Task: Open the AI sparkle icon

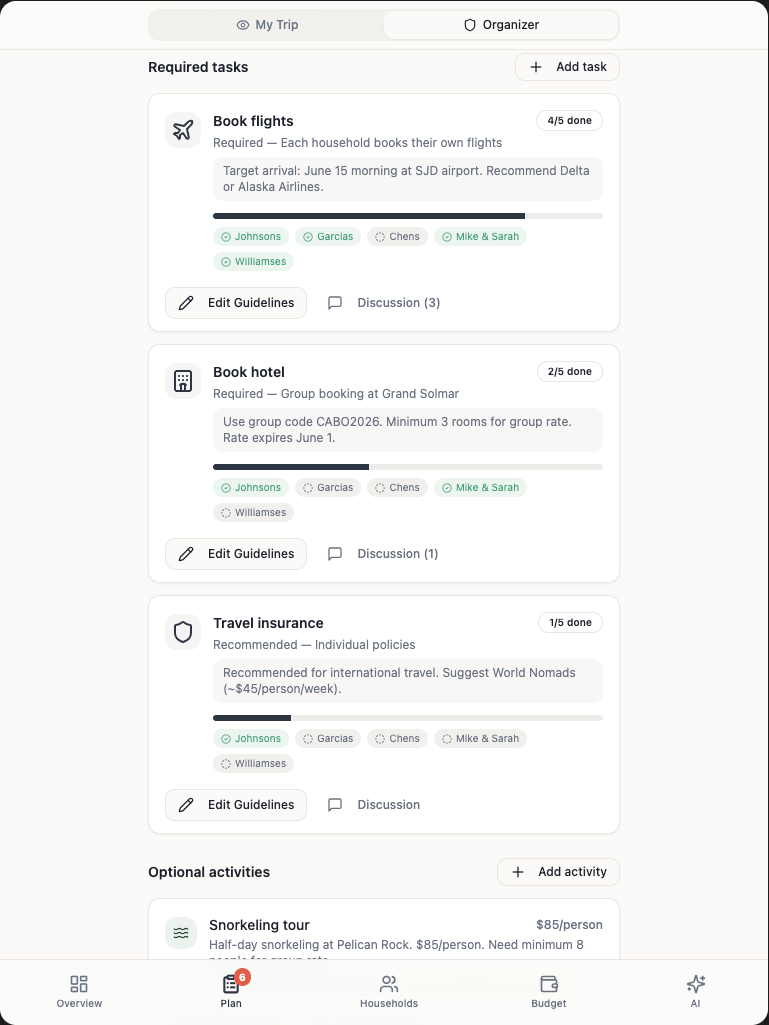Action: pyautogui.click(x=695, y=984)
